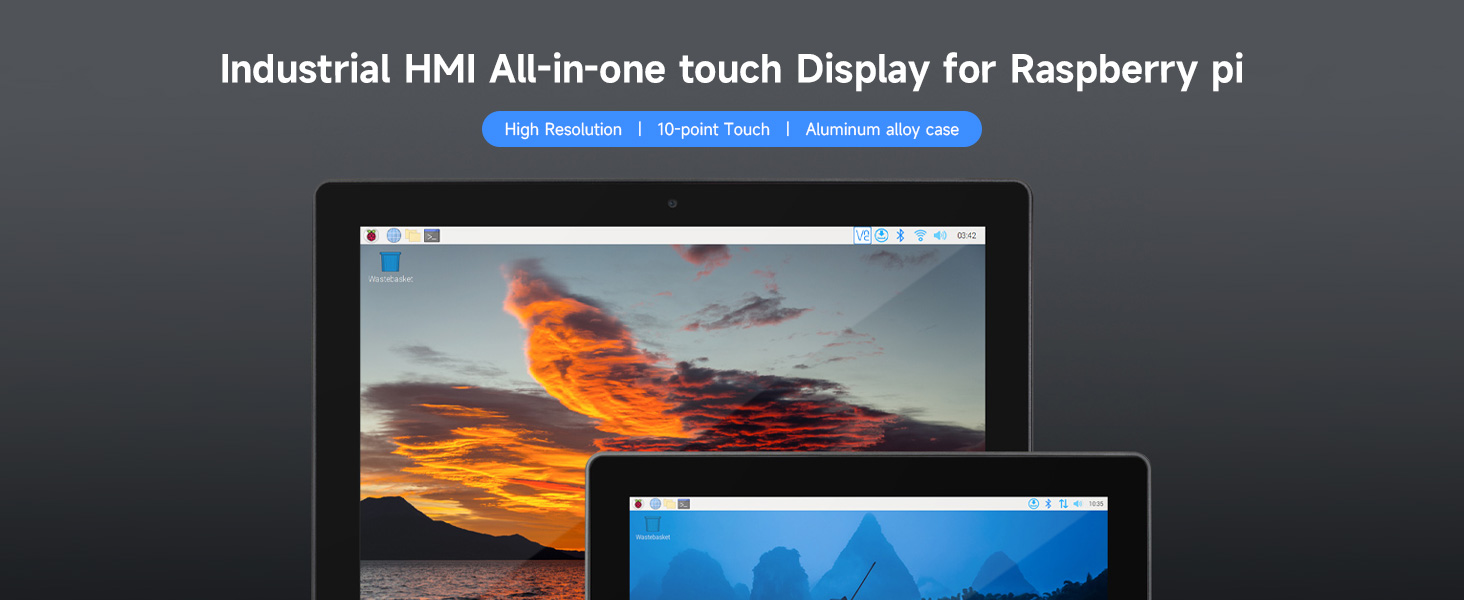Viewport: 1464px width, 600px height.
Task: Launch the terminal on the small display
Action: click(684, 504)
